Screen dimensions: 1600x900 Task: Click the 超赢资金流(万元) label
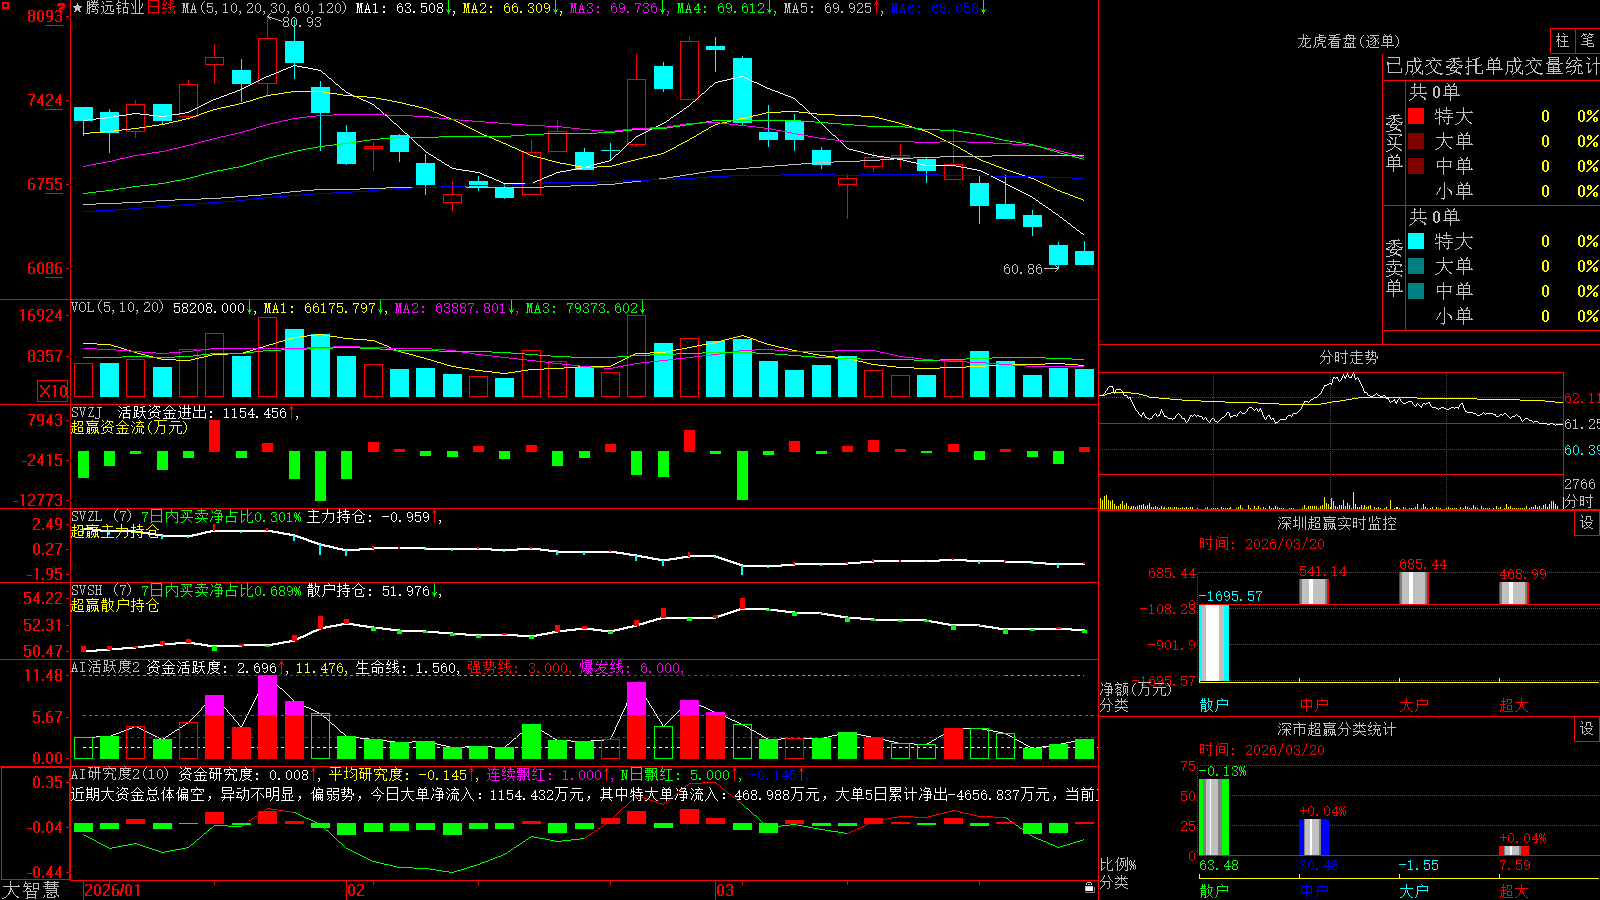(x=129, y=428)
